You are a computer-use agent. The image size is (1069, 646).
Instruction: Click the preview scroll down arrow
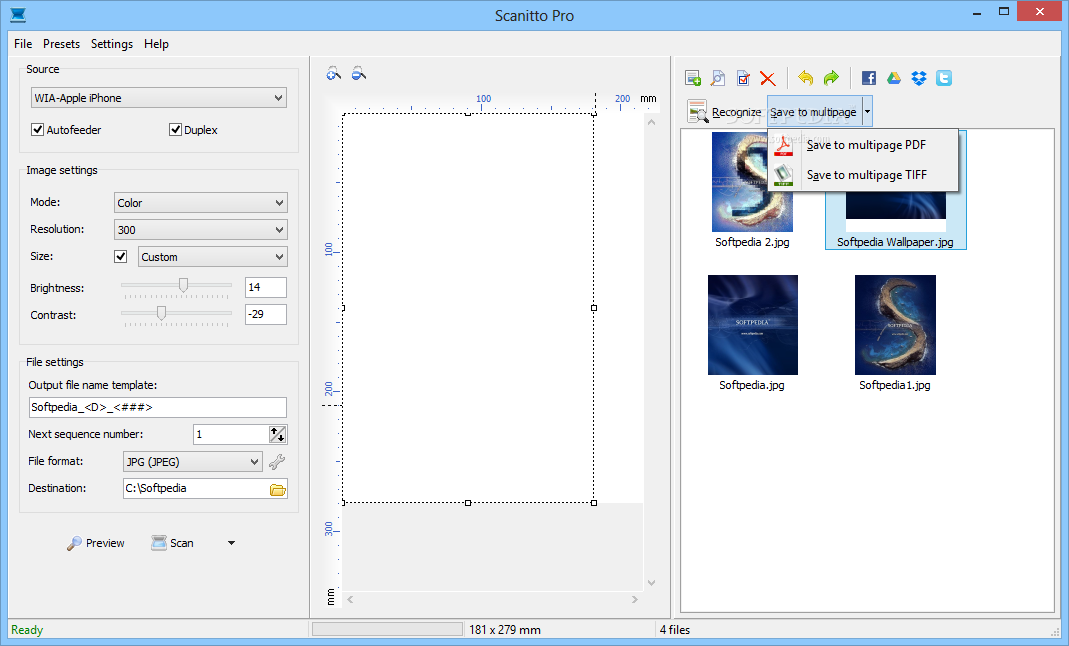651,583
